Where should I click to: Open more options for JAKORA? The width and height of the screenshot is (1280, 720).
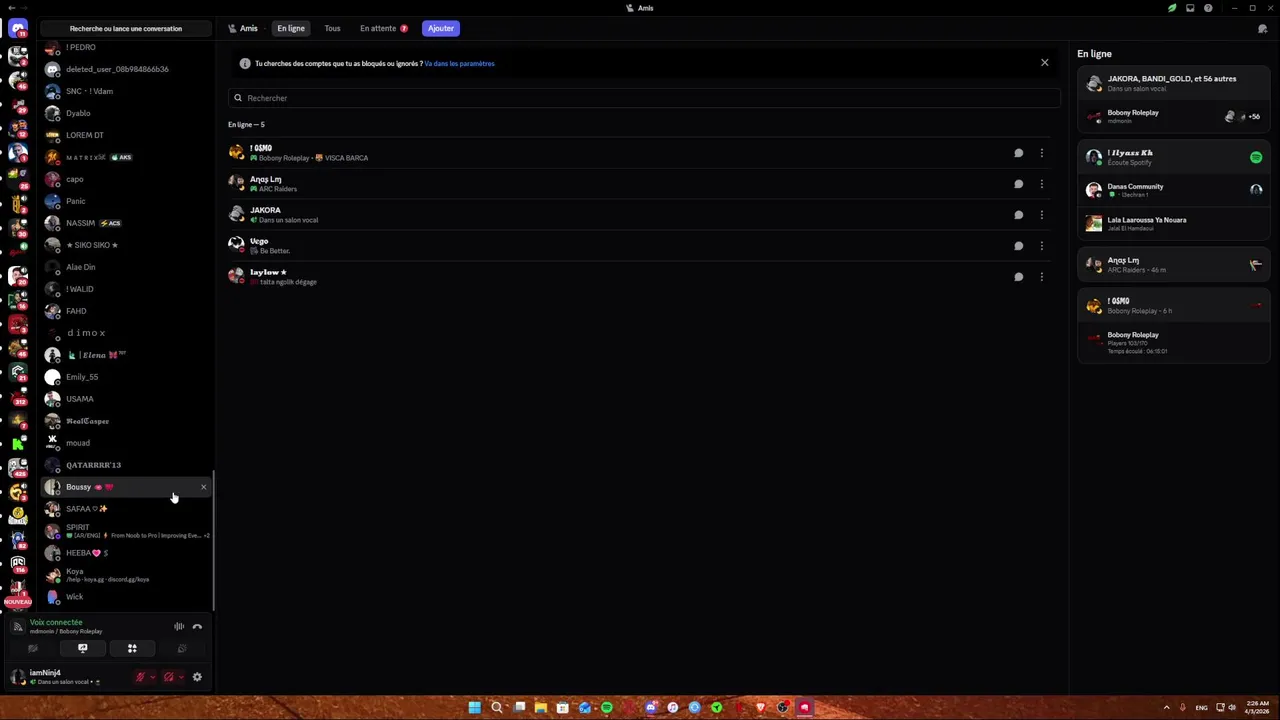[1041, 215]
